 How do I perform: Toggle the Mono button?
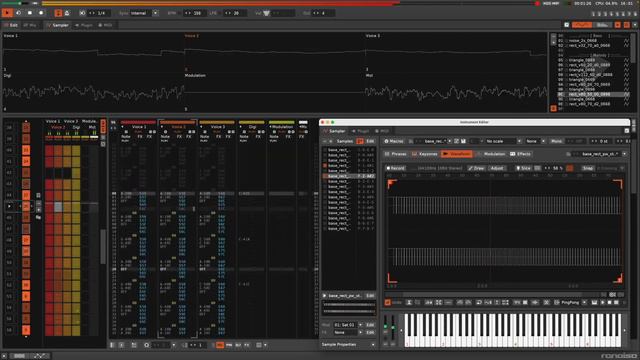556,141
